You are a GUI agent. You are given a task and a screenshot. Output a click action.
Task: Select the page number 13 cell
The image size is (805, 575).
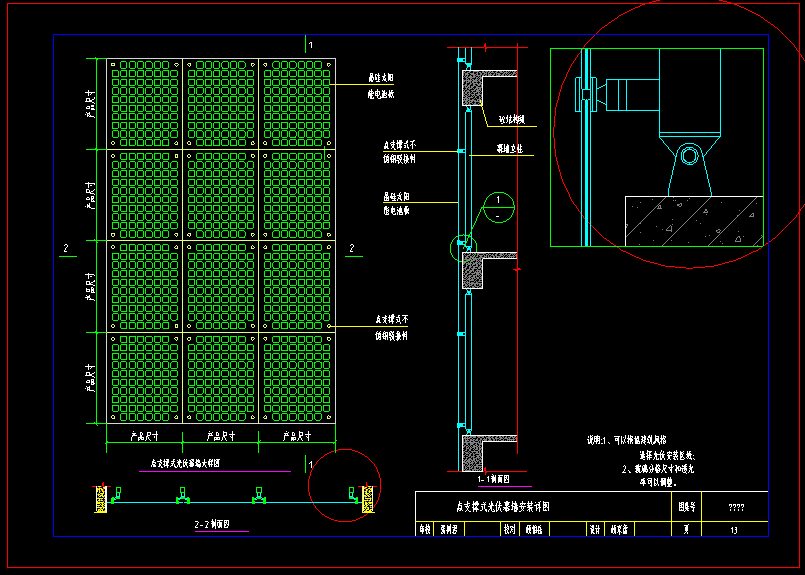pos(734,530)
